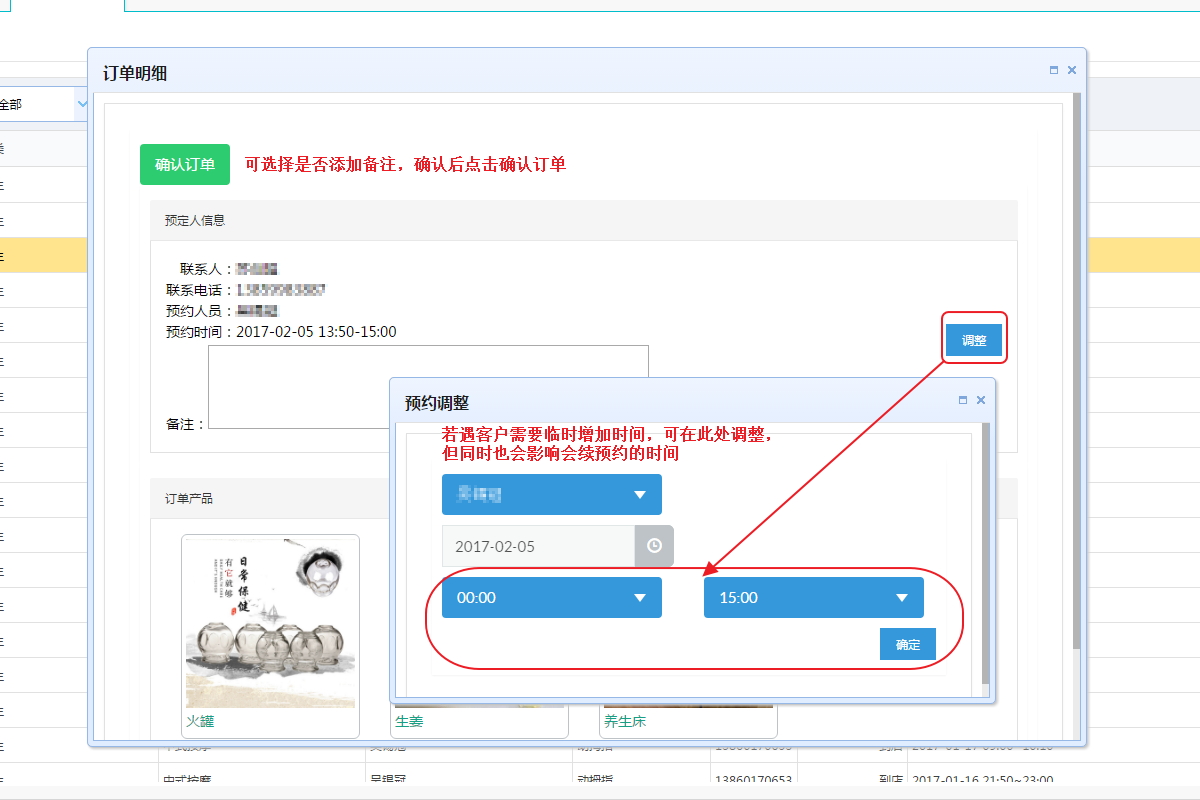Maximize the 预约调整 dialog

pos(963,400)
